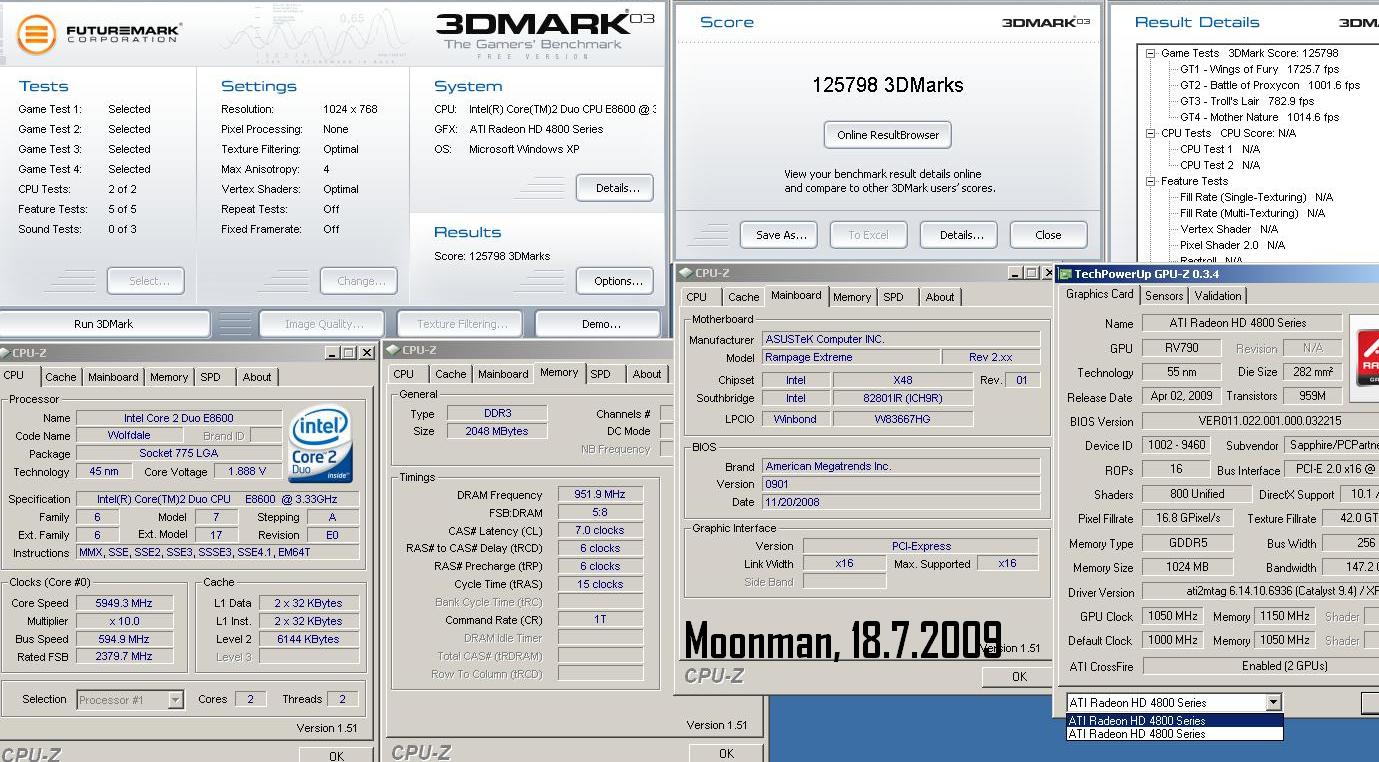Click the Image Quality... button

[x=324, y=324]
